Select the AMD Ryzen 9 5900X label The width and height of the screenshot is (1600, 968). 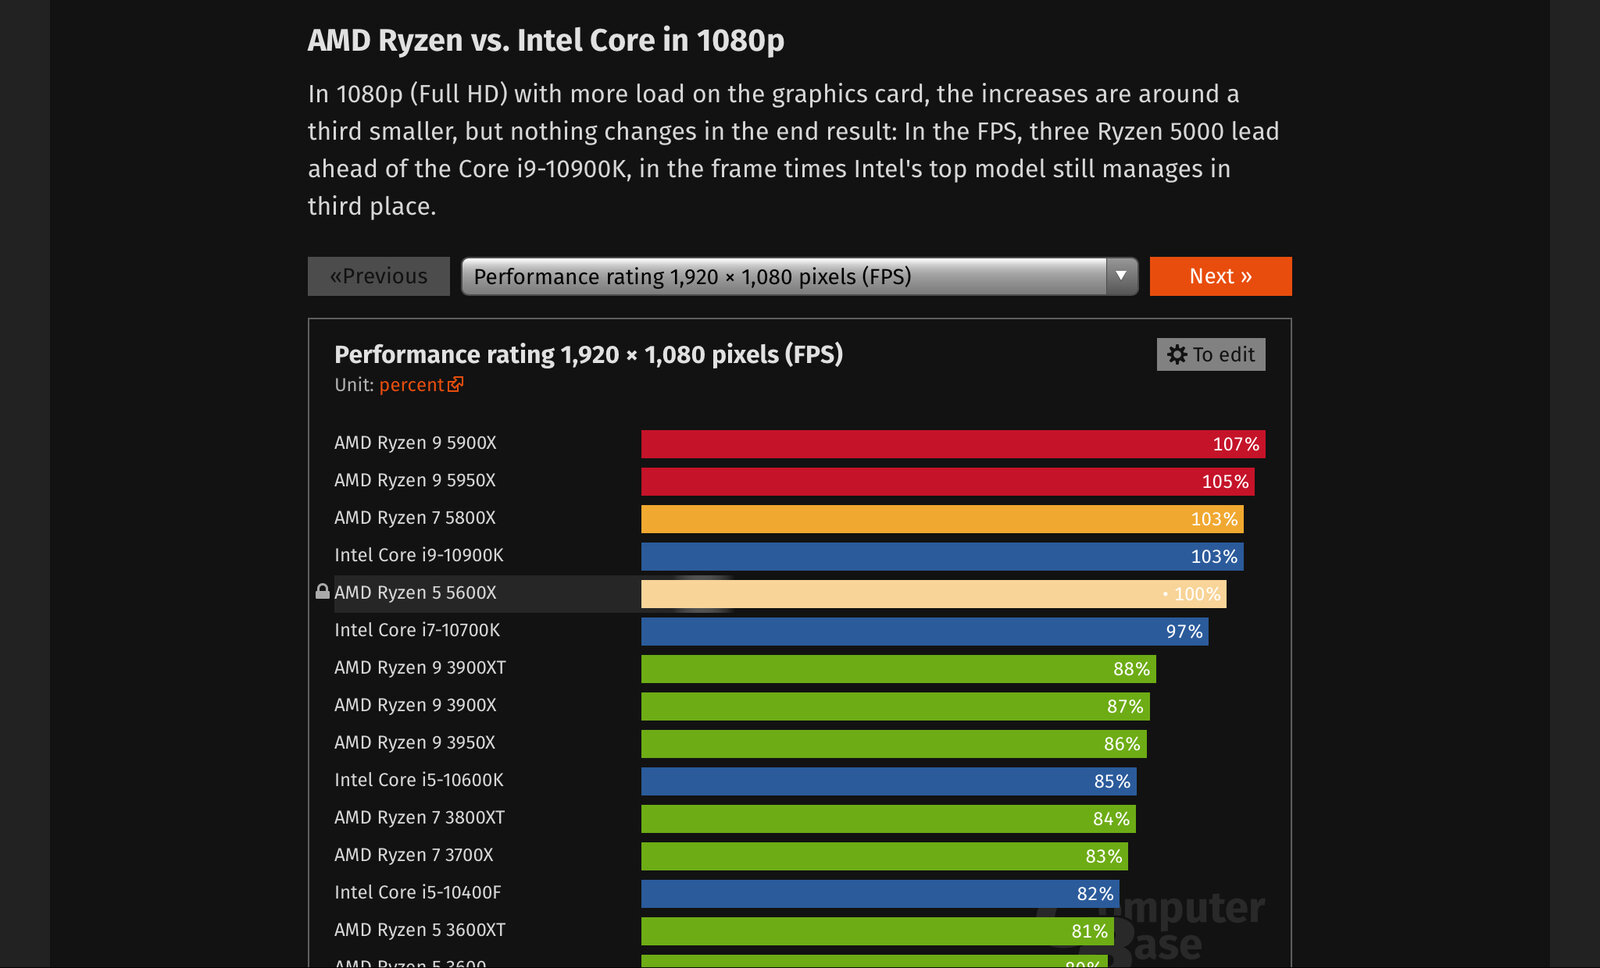pos(415,443)
